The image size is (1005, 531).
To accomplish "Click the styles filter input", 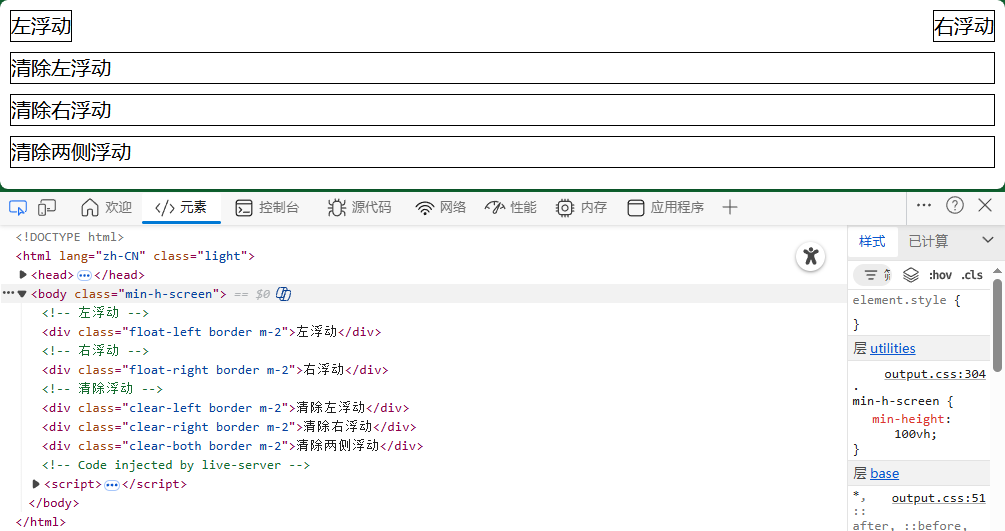I will [x=872, y=275].
